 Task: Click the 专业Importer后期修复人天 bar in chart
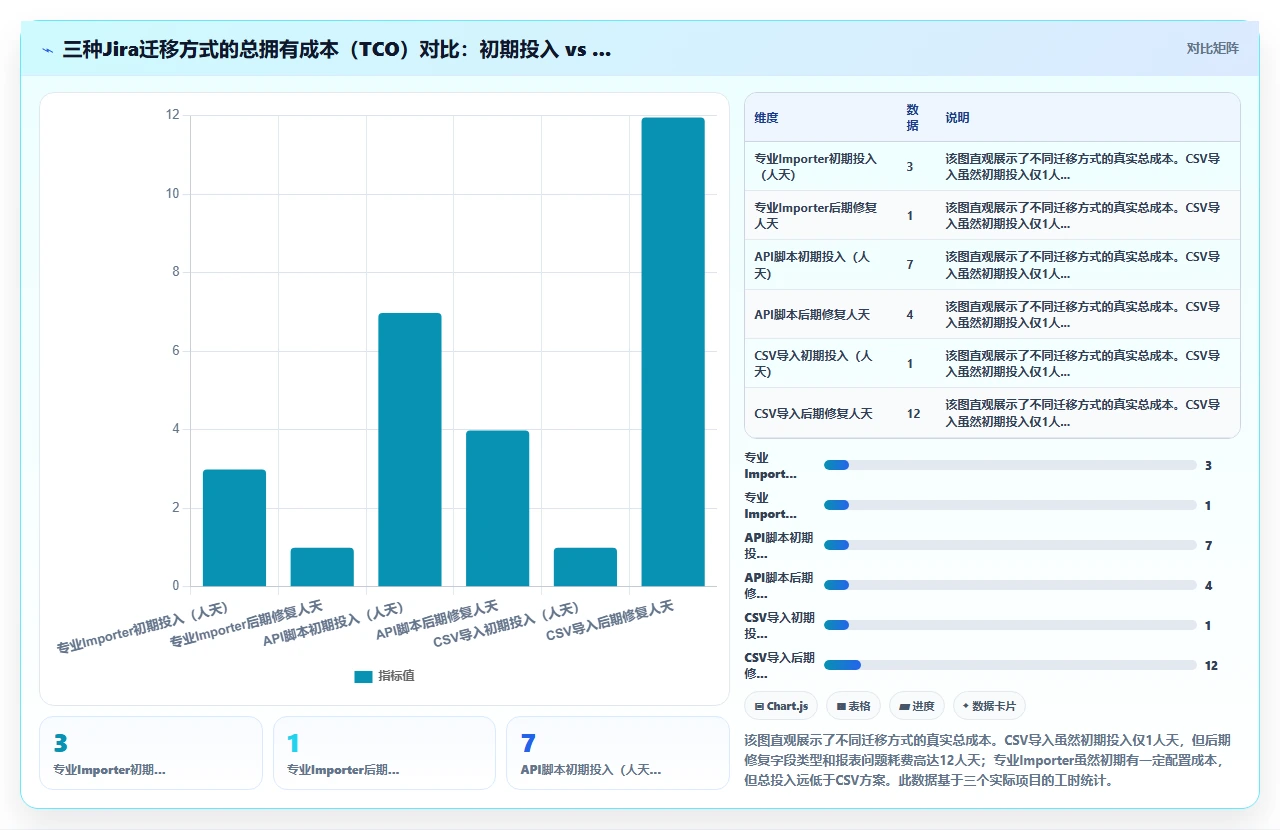322,567
